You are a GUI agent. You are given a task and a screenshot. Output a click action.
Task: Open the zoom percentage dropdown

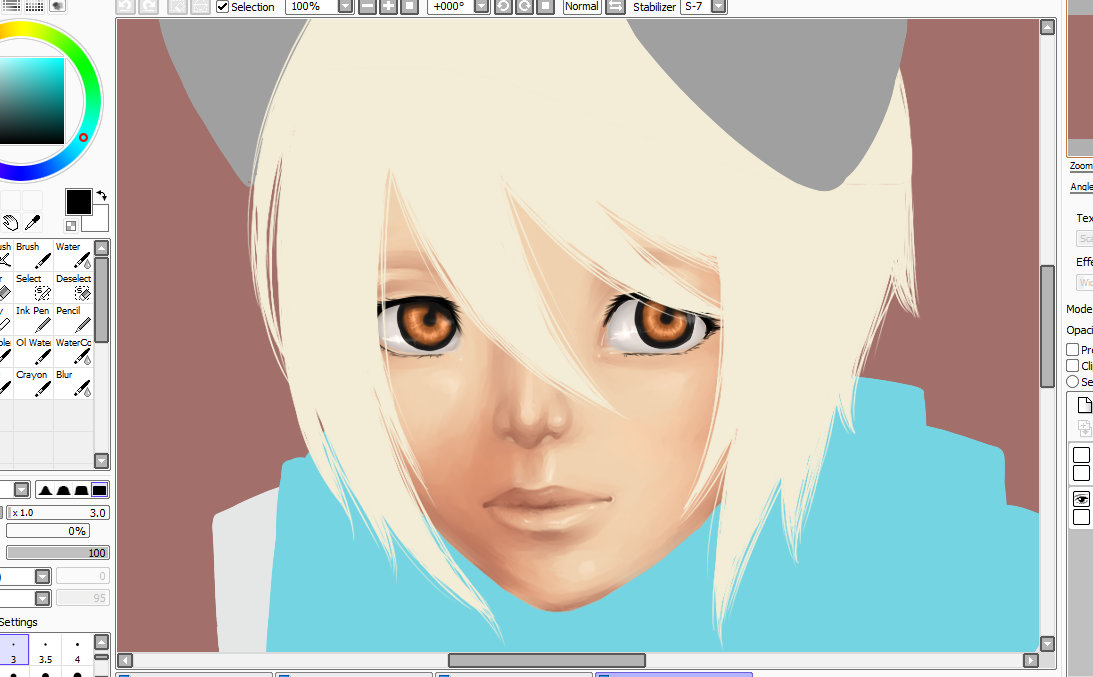tap(345, 7)
